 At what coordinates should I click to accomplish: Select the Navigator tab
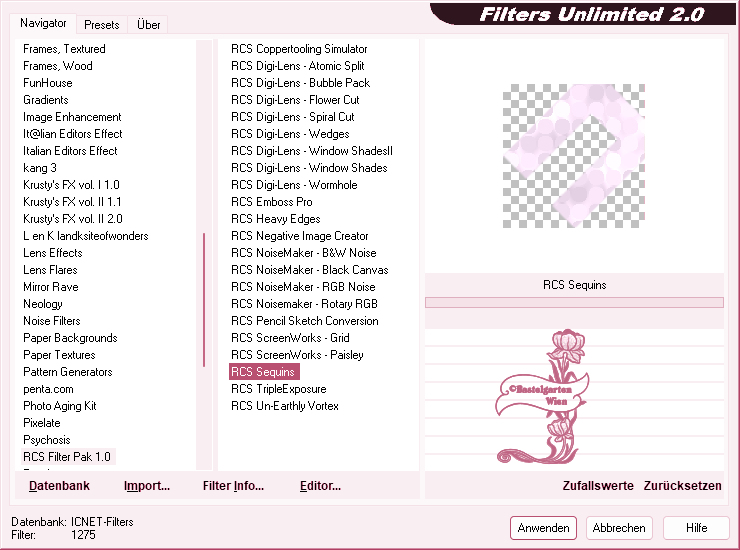tap(43, 24)
